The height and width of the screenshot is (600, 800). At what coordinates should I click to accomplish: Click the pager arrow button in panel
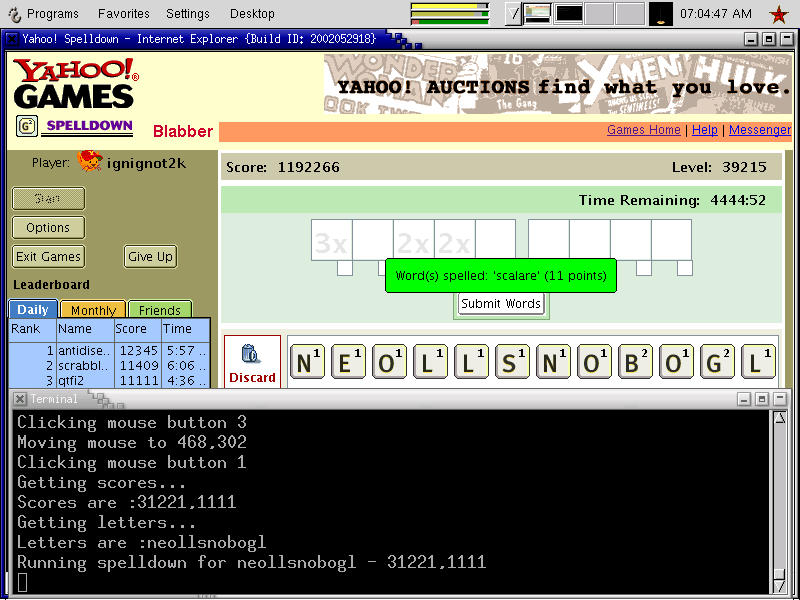(513, 14)
